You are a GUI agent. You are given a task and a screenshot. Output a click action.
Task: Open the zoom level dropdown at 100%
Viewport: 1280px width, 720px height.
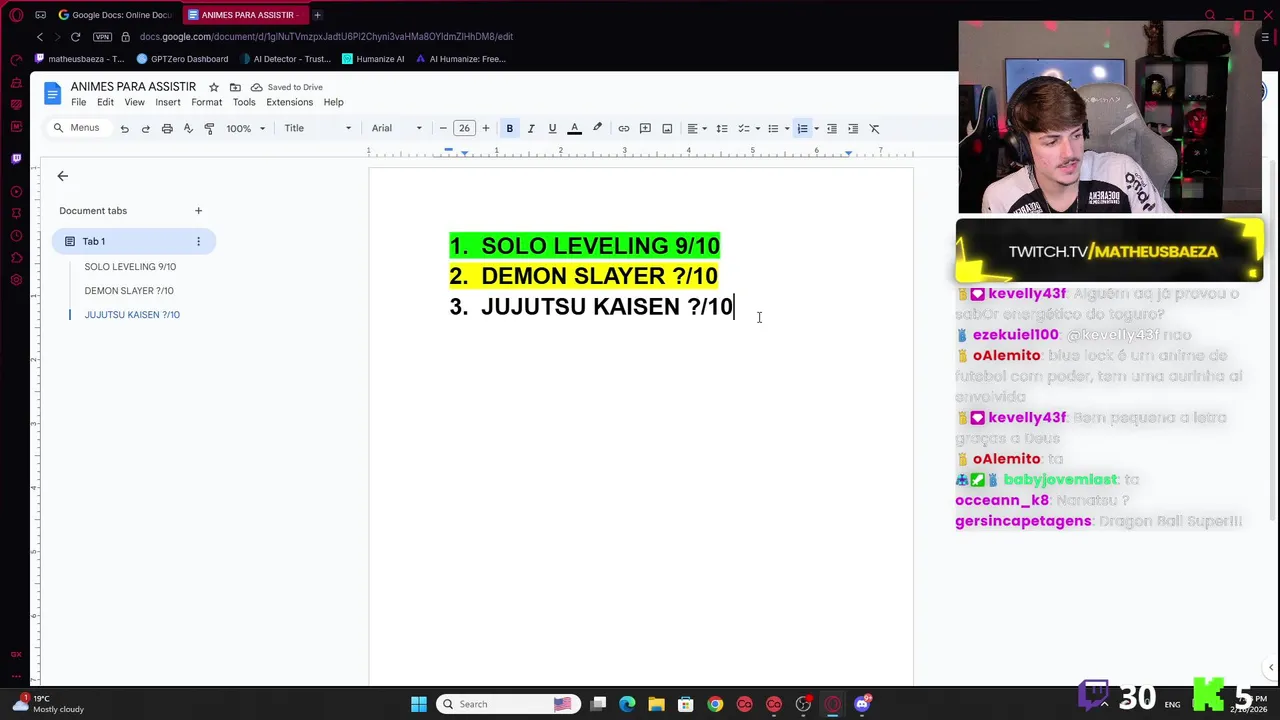tap(246, 128)
